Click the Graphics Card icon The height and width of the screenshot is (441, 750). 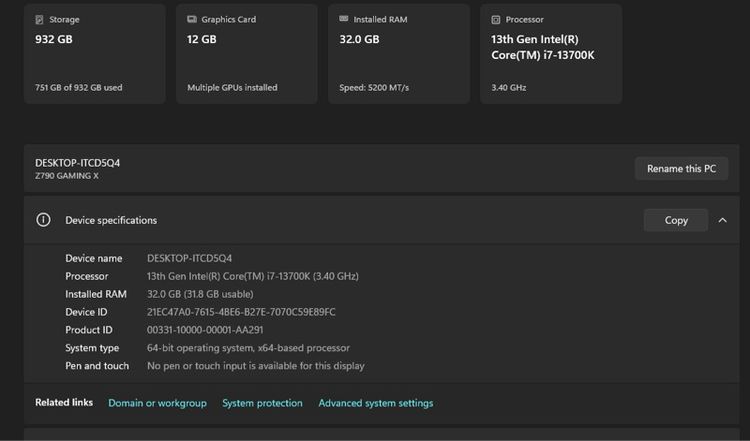tap(191, 20)
